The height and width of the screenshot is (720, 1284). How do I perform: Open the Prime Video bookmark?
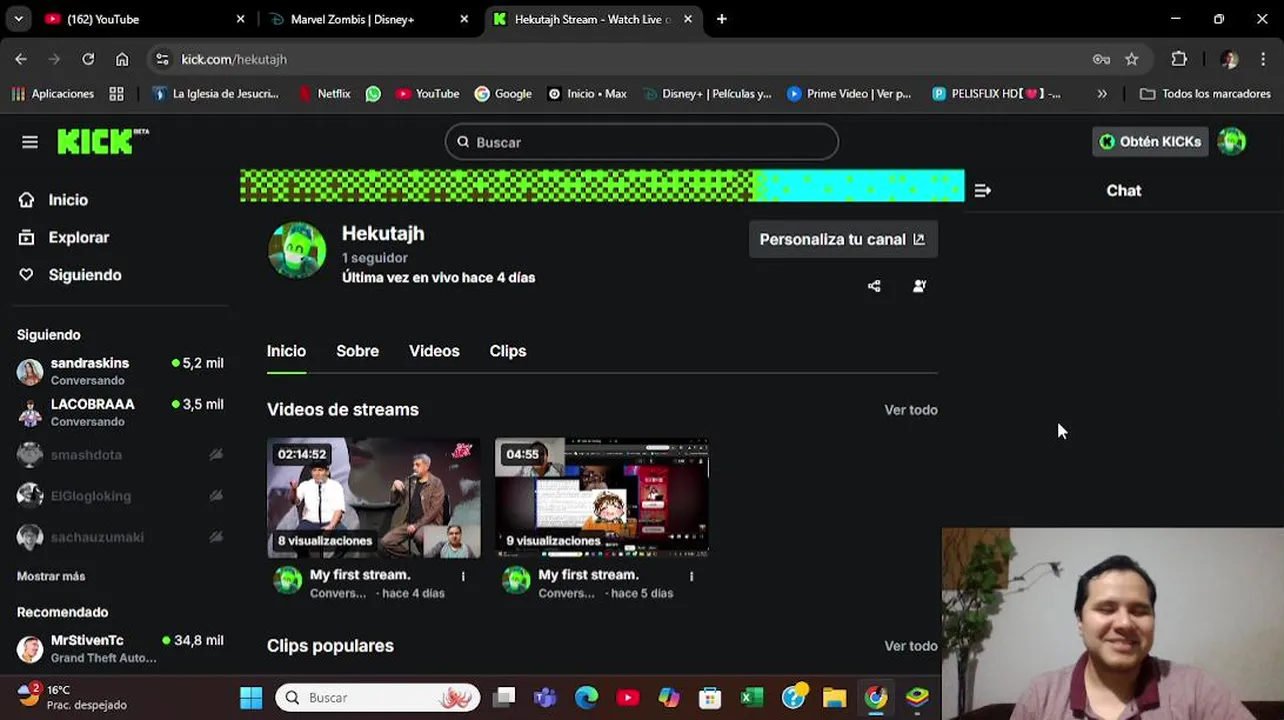click(849, 94)
